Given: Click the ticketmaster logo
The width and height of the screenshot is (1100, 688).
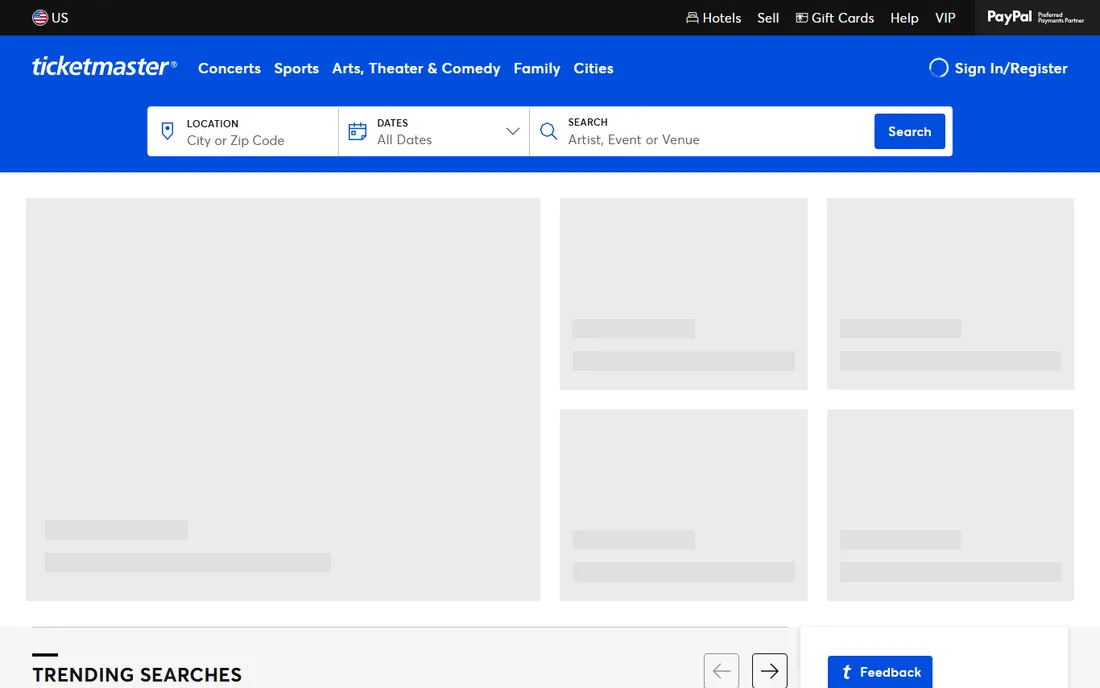Looking at the screenshot, I should (x=105, y=67).
